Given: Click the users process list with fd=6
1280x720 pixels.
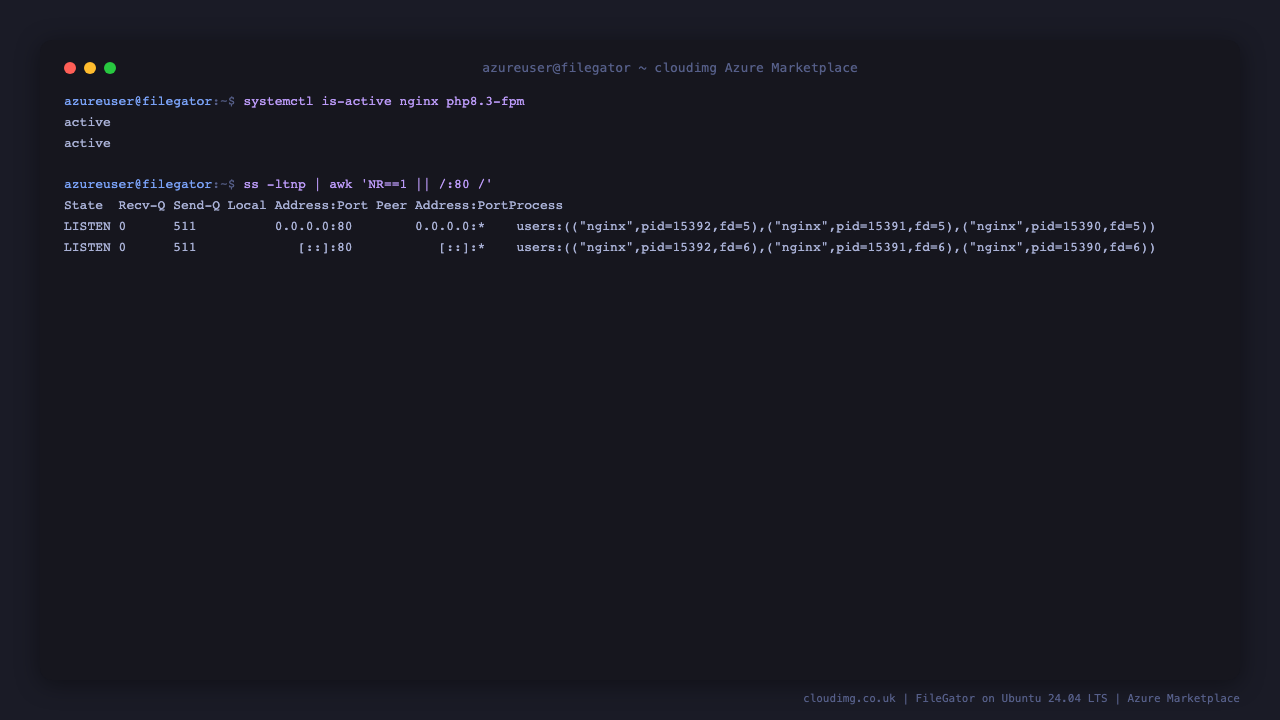Looking at the screenshot, I should pyautogui.click(x=836, y=247).
